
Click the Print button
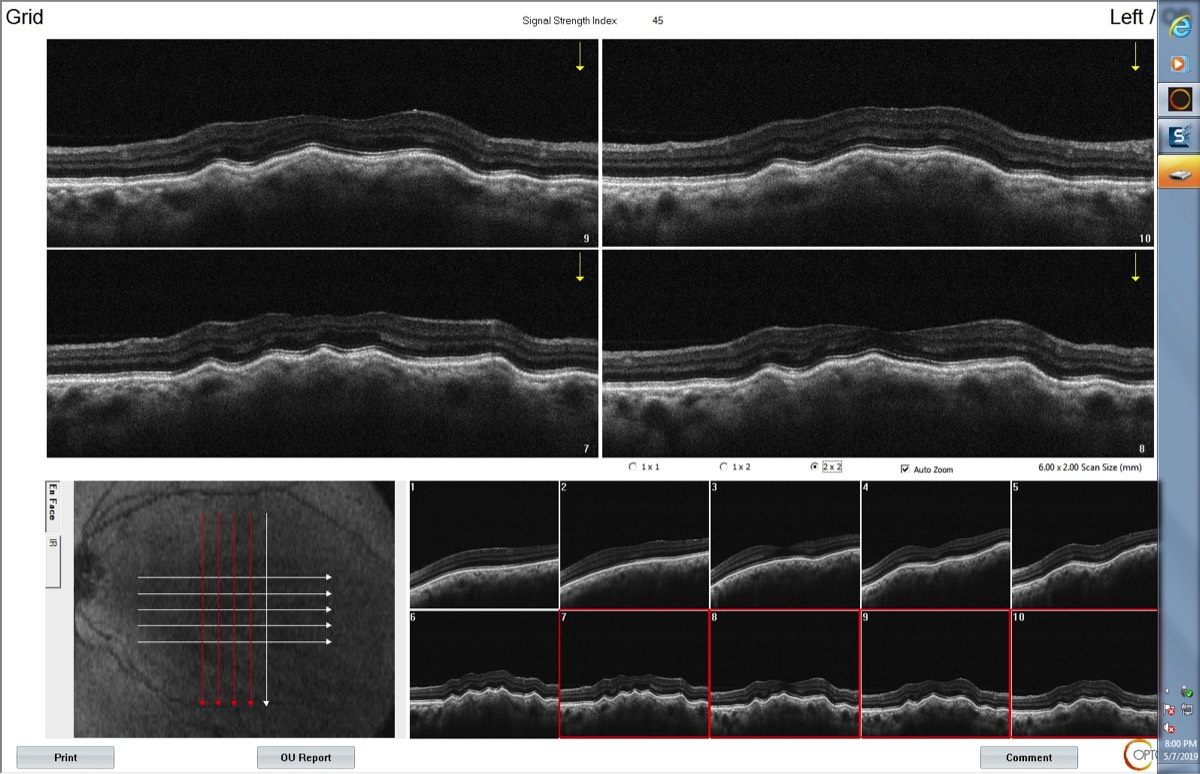tap(65, 757)
